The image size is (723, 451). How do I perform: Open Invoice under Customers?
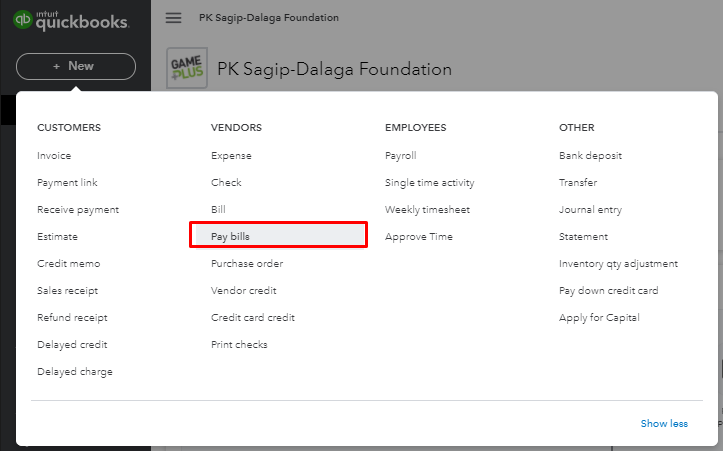point(54,156)
